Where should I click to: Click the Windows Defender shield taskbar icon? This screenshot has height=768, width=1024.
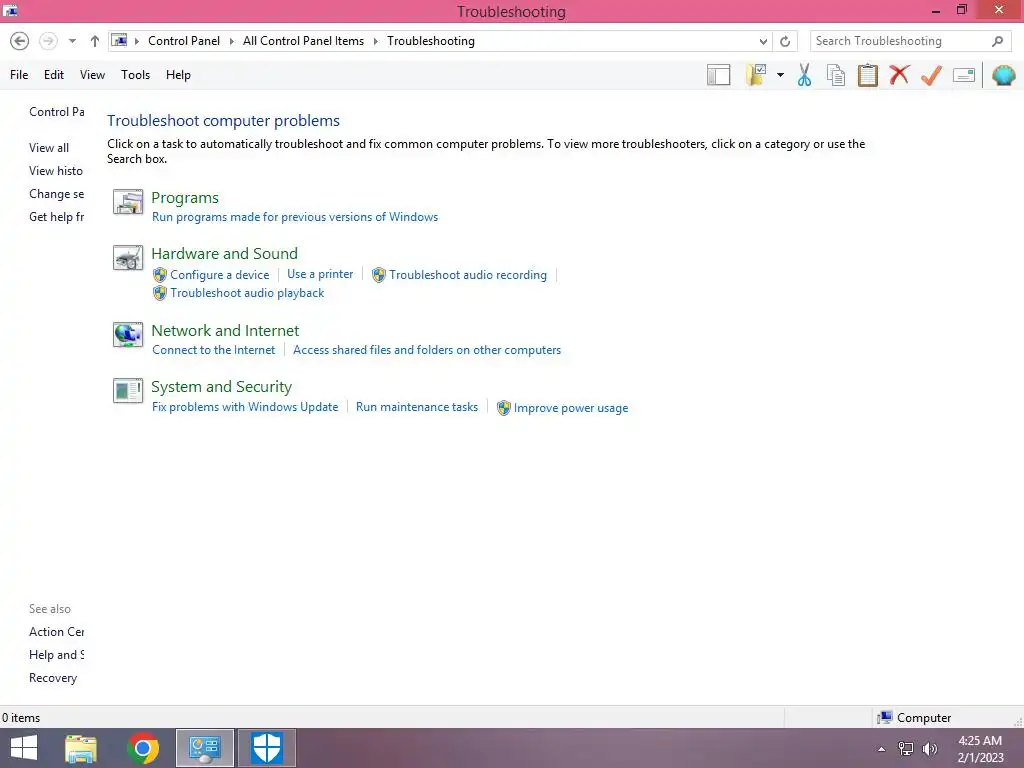tap(266, 748)
